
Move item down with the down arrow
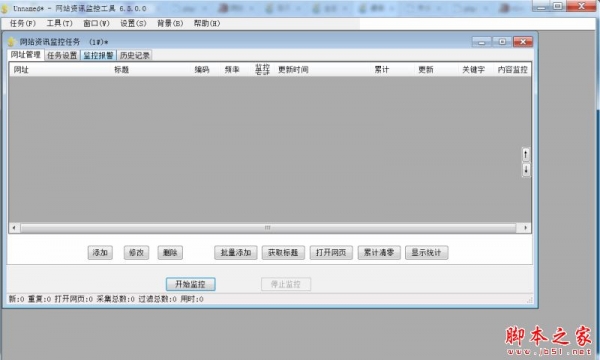tap(526, 169)
